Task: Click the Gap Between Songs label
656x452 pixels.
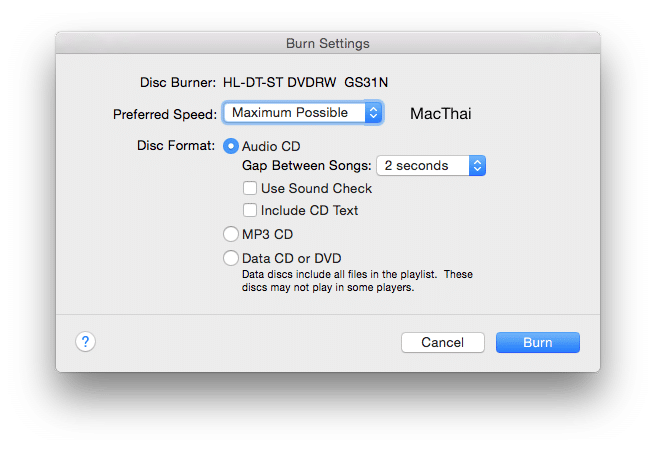Action: click(307, 166)
